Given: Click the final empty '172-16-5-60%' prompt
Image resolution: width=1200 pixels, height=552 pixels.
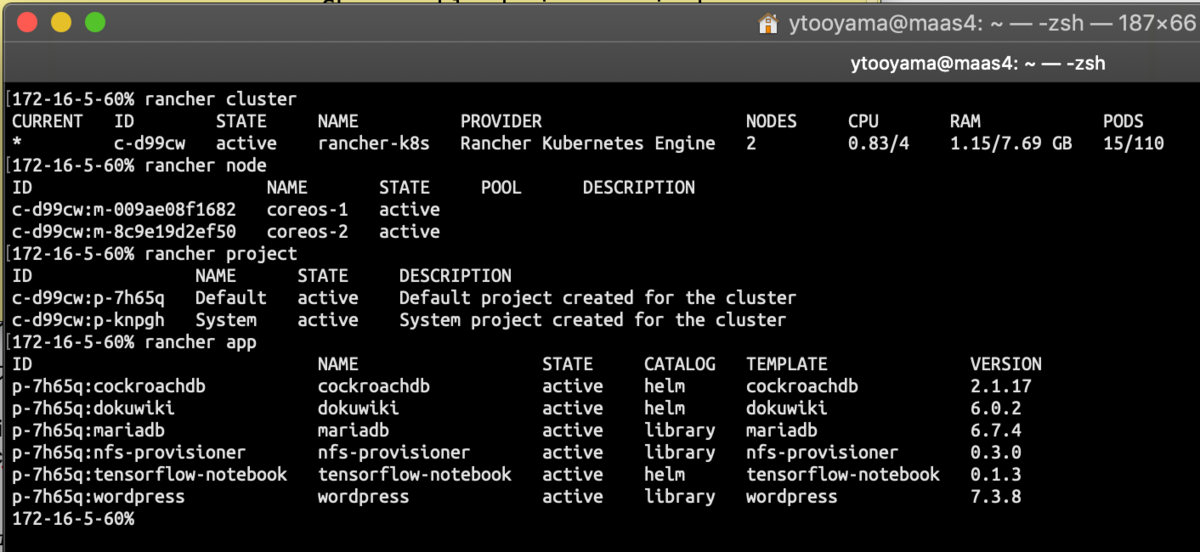Looking at the screenshot, I should coord(73,518).
